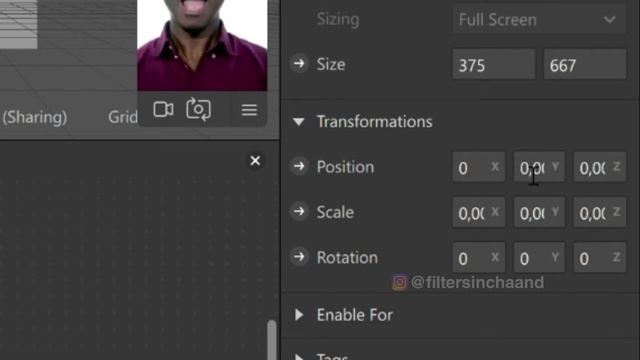Click the switch camera icon under the preview
The width and height of the screenshot is (640, 360).
(198, 109)
